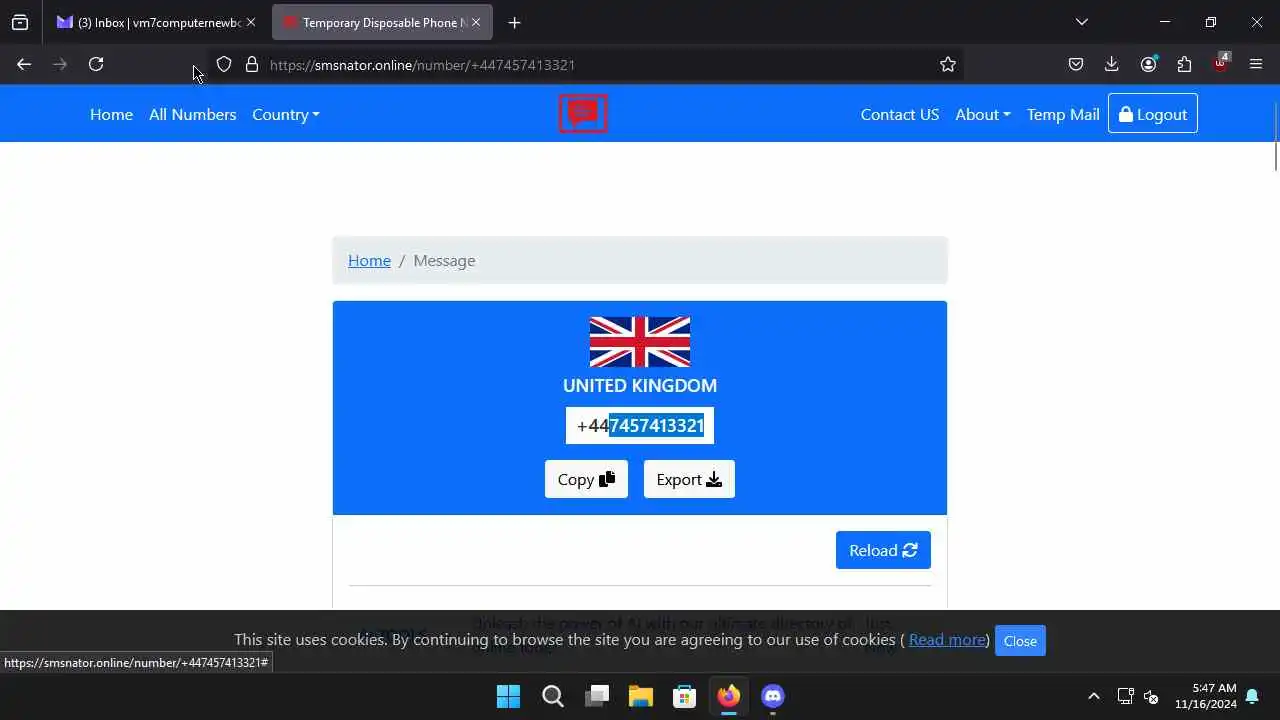This screenshot has width=1280, height=720.
Task: Click the Logout button
Action: (1152, 114)
